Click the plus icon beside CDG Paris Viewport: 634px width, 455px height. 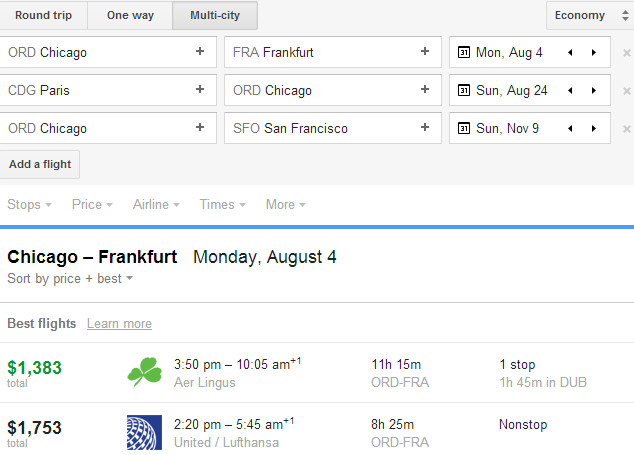click(x=200, y=90)
